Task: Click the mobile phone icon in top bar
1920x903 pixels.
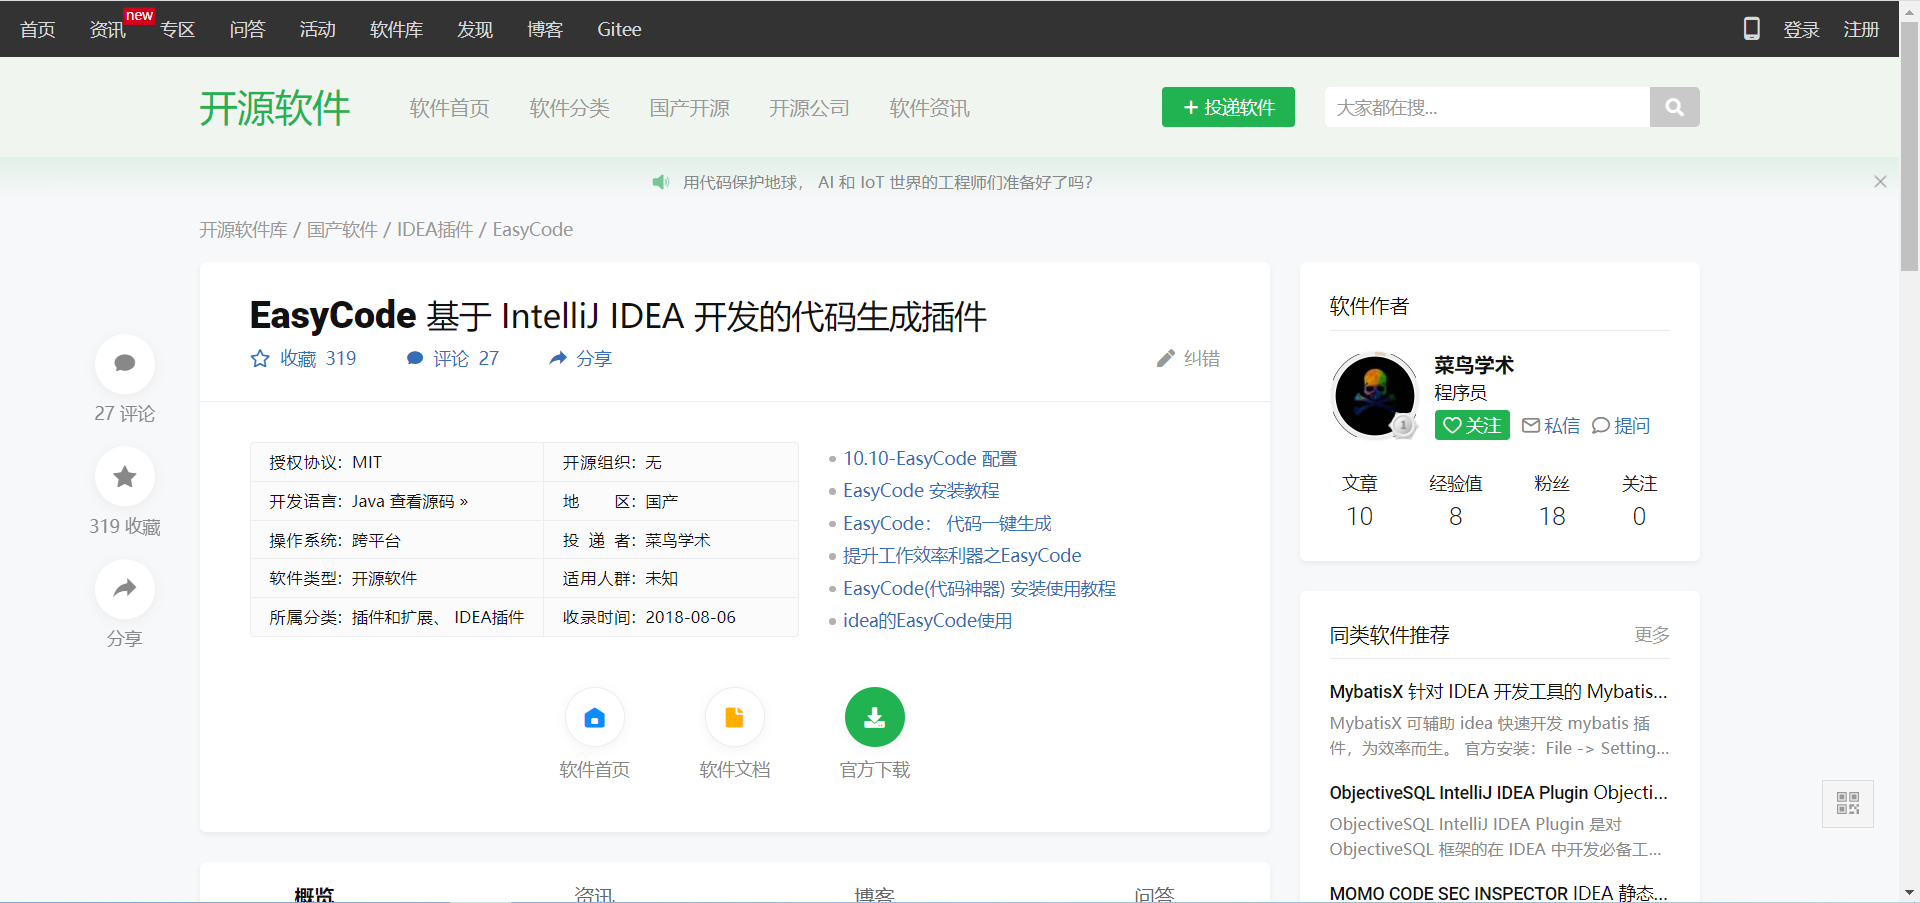Action: click(x=1752, y=29)
